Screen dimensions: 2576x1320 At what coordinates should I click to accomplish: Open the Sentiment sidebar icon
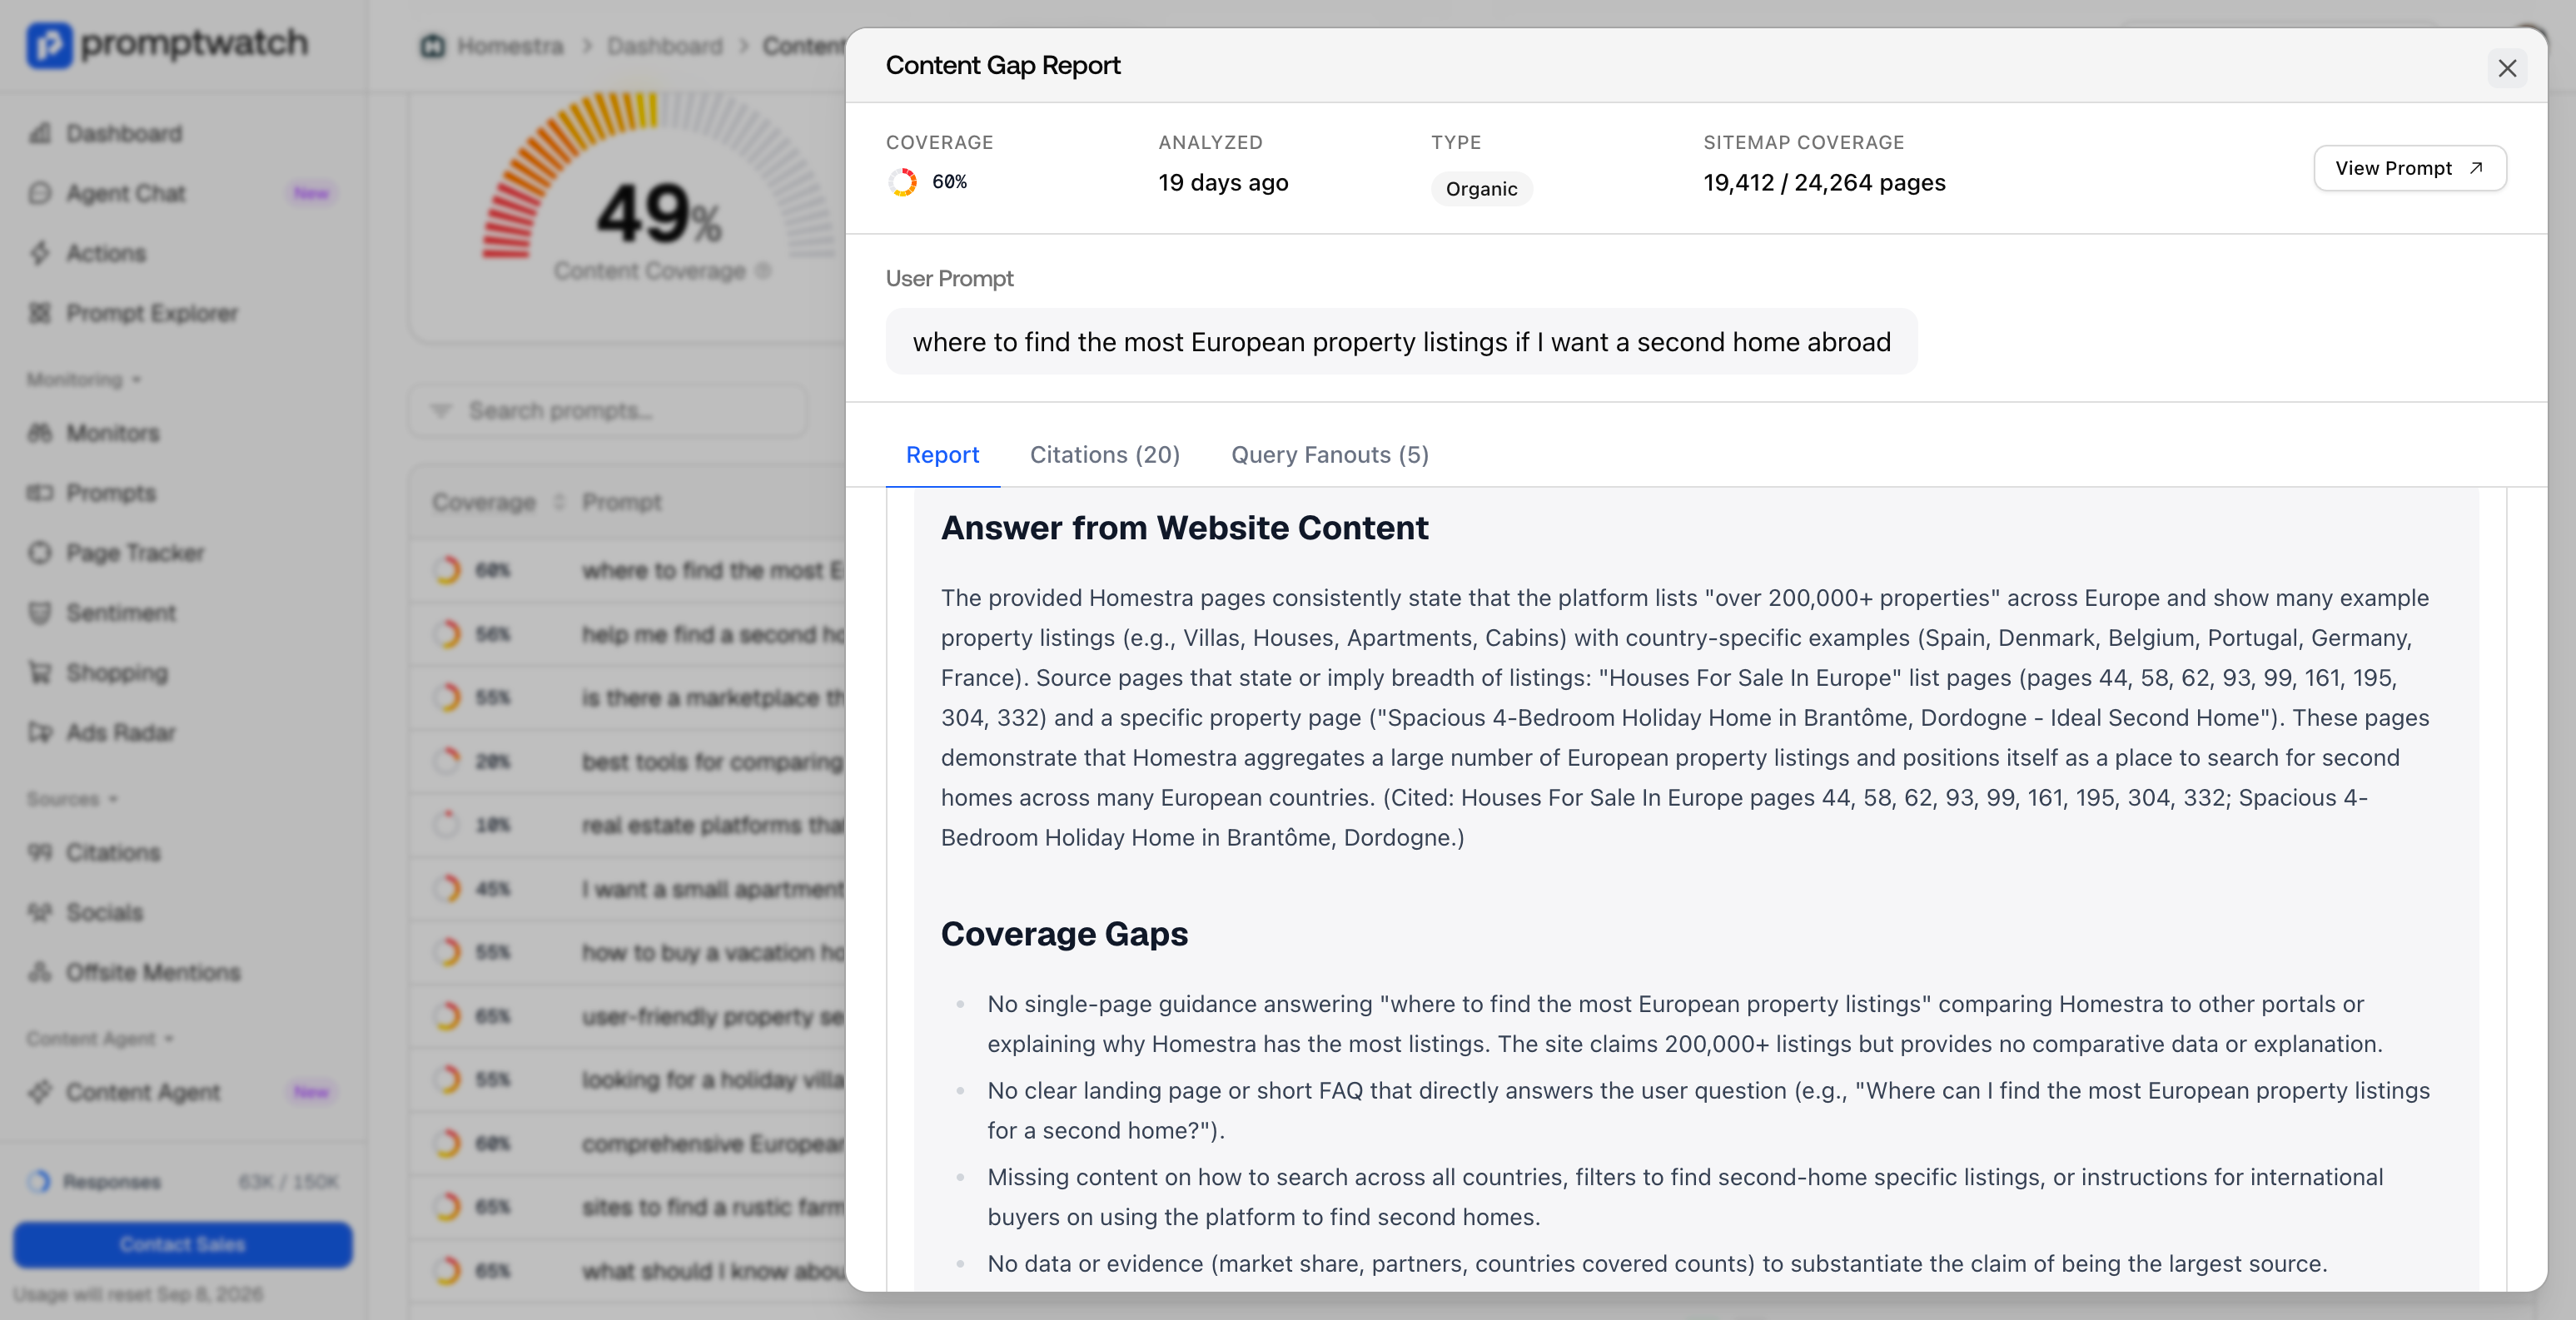tap(40, 613)
